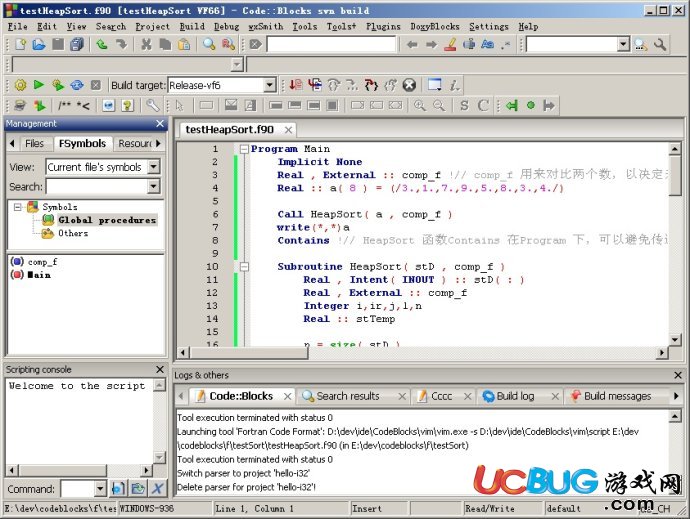The width and height of the screenshot is (690, 519).
Task: Open the code completion scope dropdown
Action: click(237, 65)
